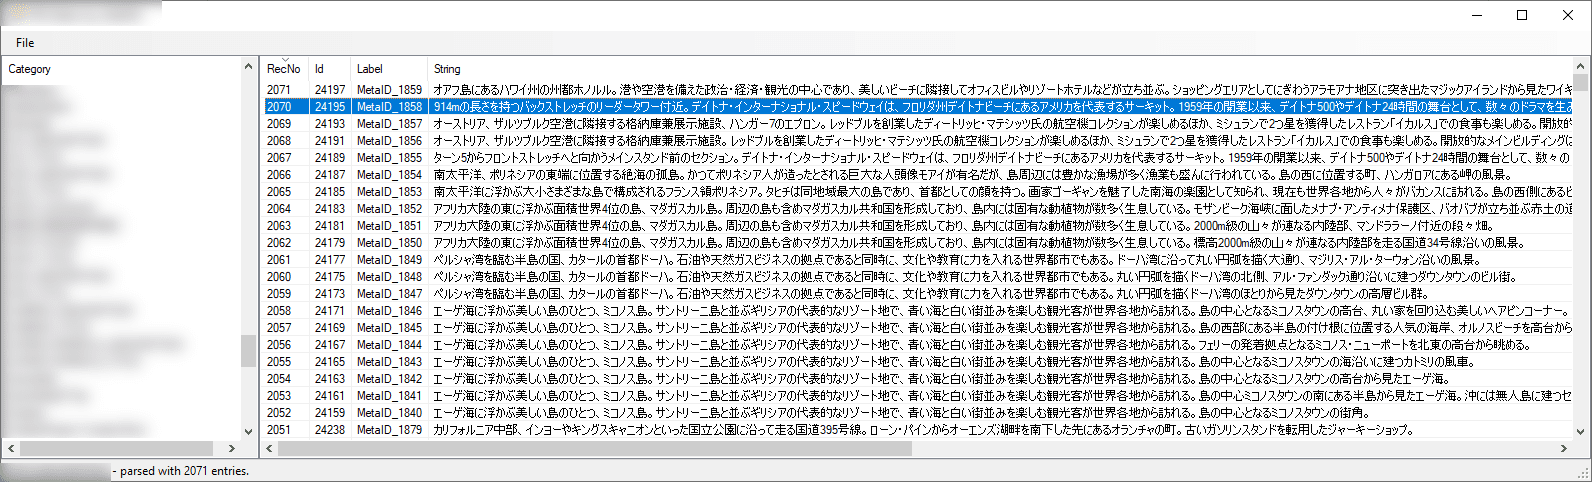Click the category panel's scroll left arrow
The width and height of the screenshot is (1592, 482).
click(x=11, y=449)
